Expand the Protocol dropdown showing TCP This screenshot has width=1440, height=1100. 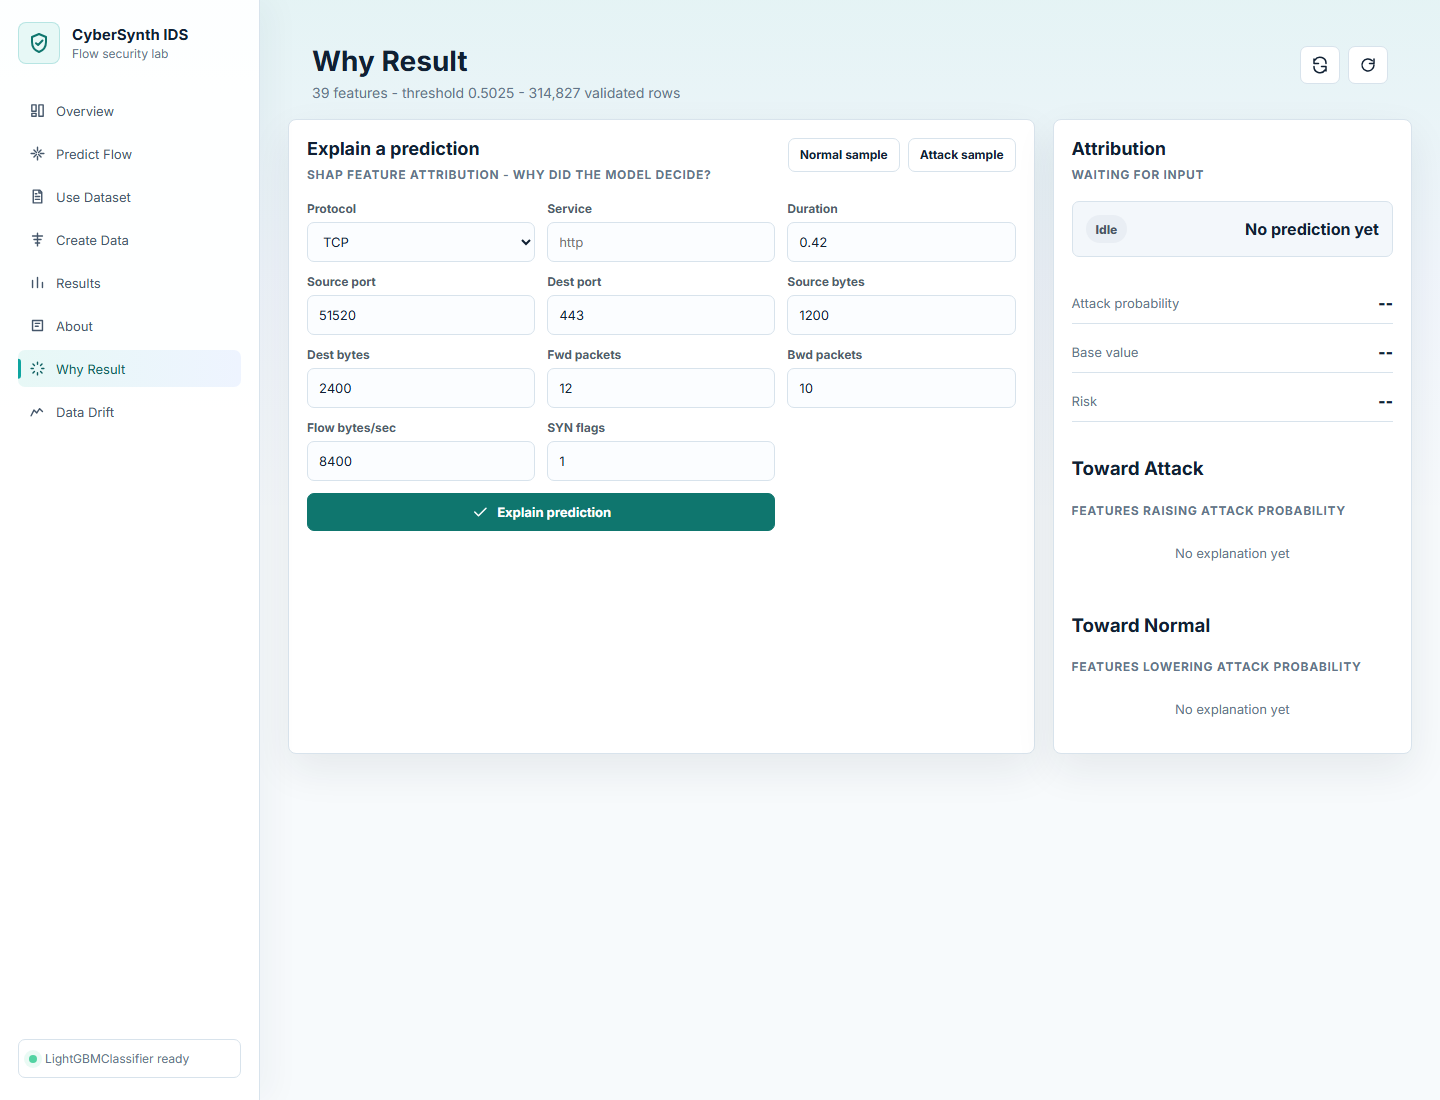point(421,242)
